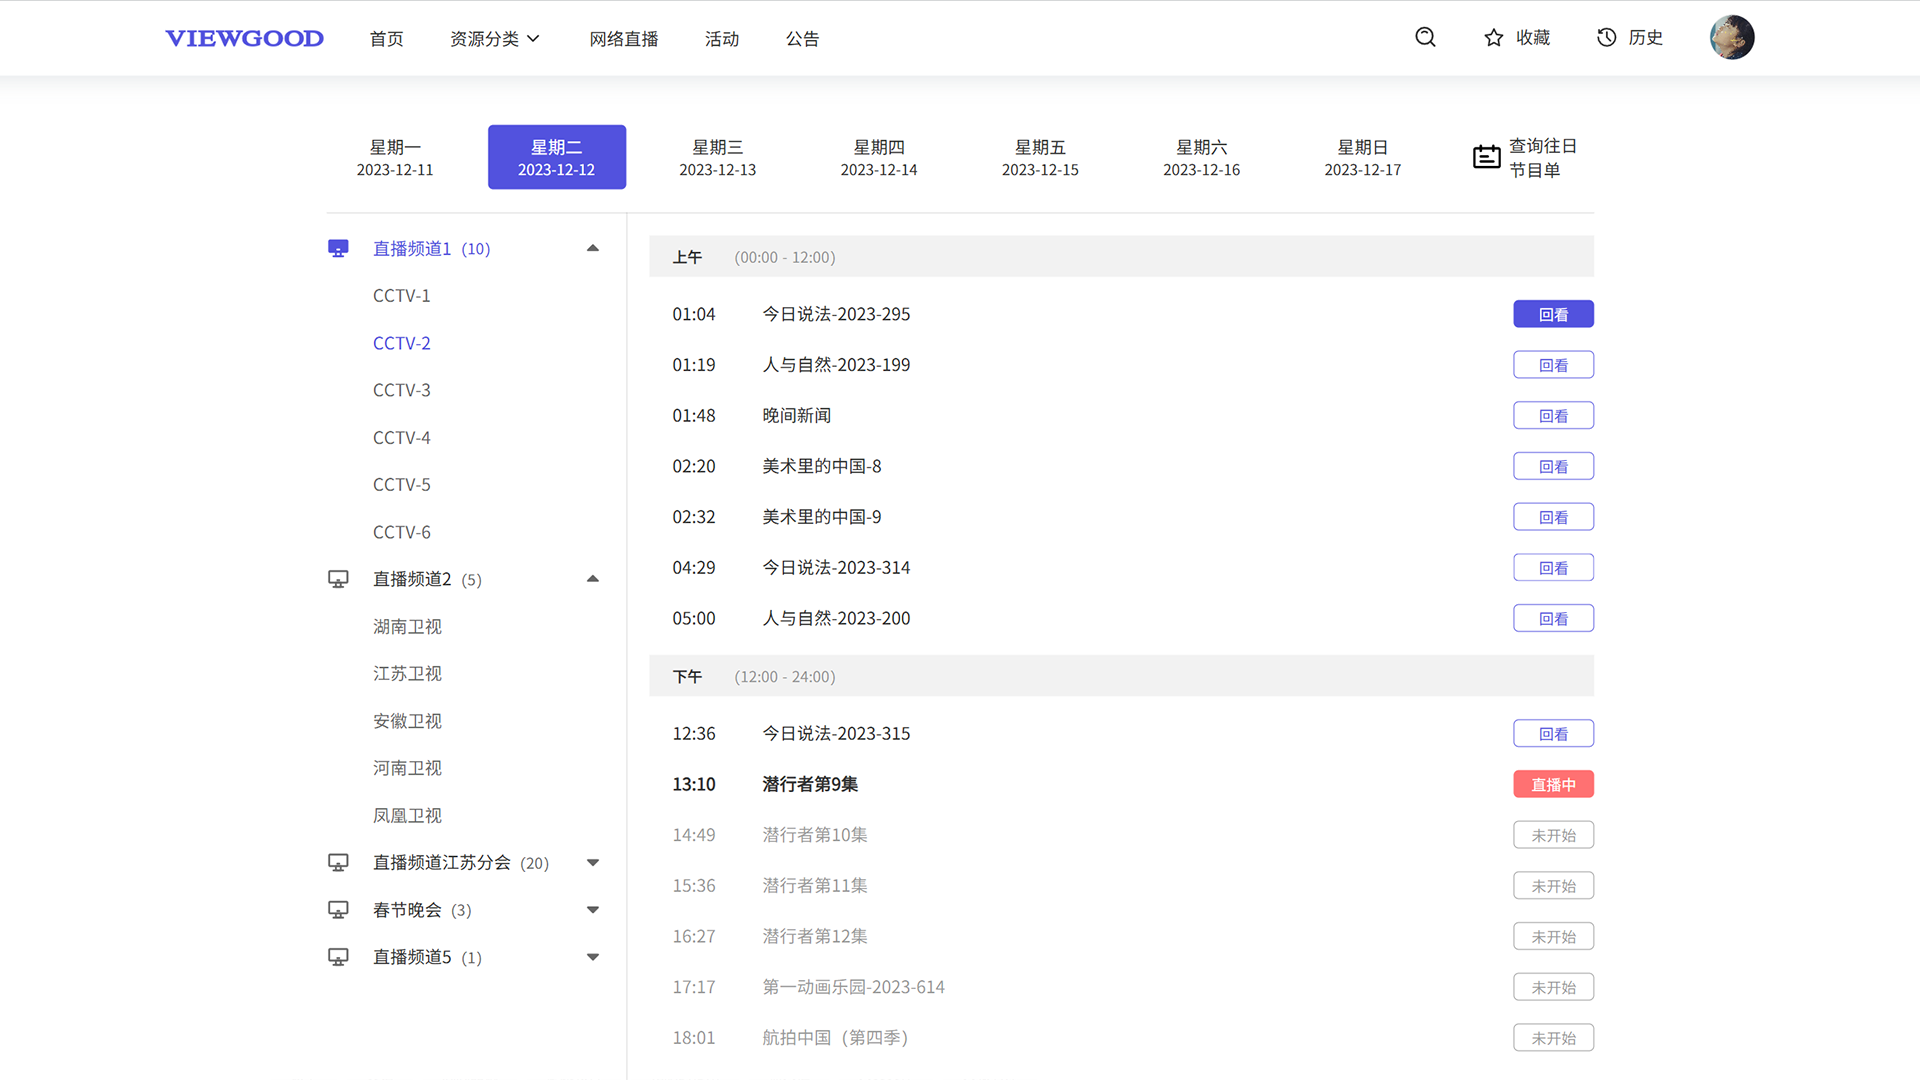Click 回看 for 晚间新闻
The height and width of the screenshot is (1080, 1920).
[1553, 416]
